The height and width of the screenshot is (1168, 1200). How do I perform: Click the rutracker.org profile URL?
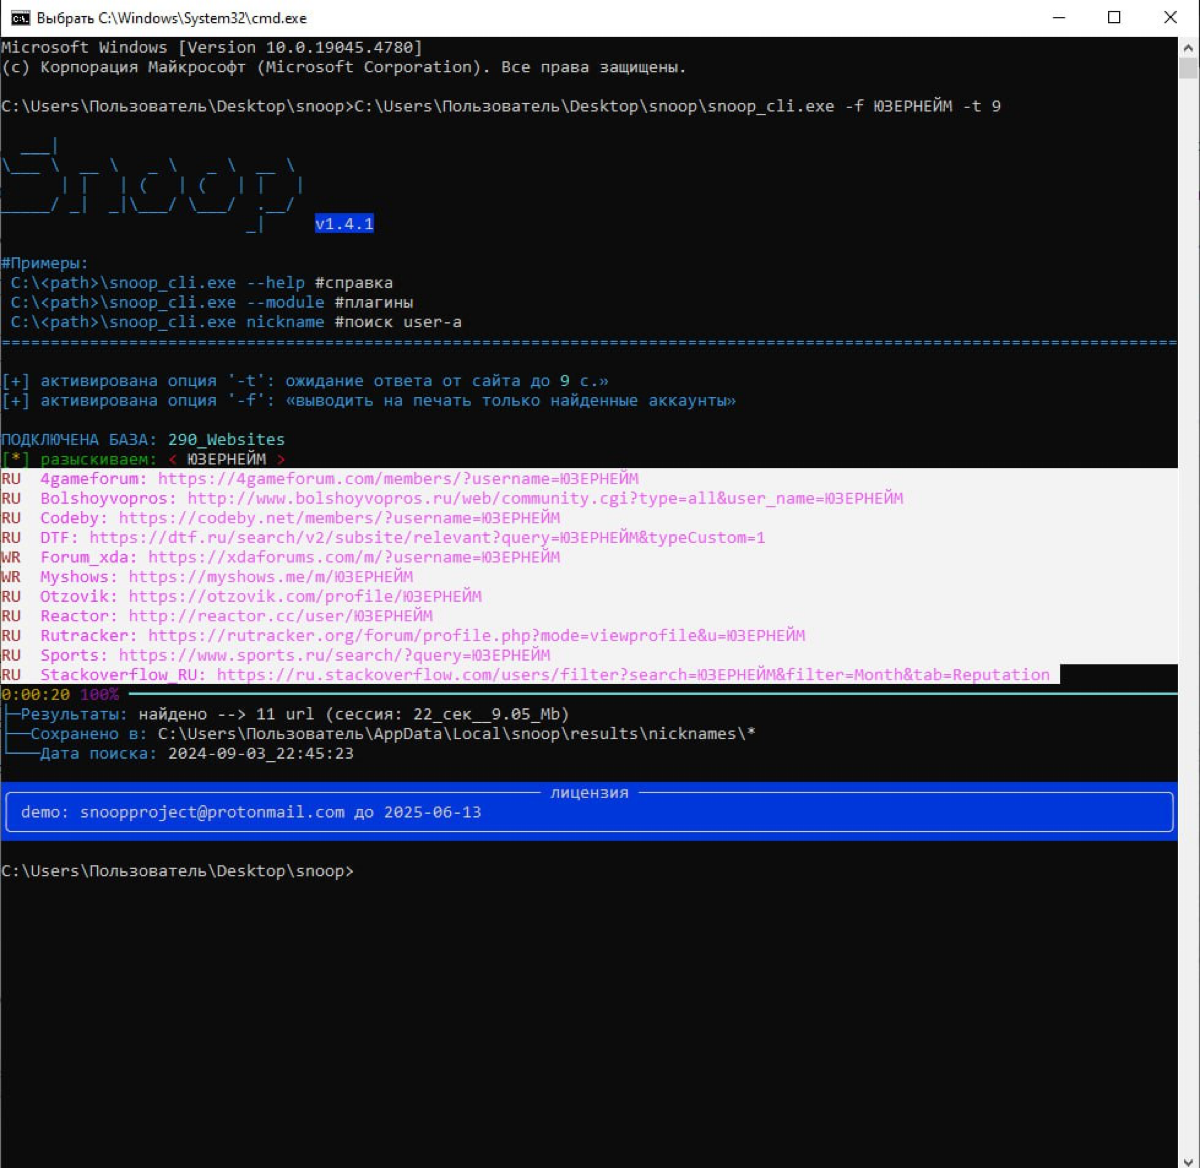point(476,635)
